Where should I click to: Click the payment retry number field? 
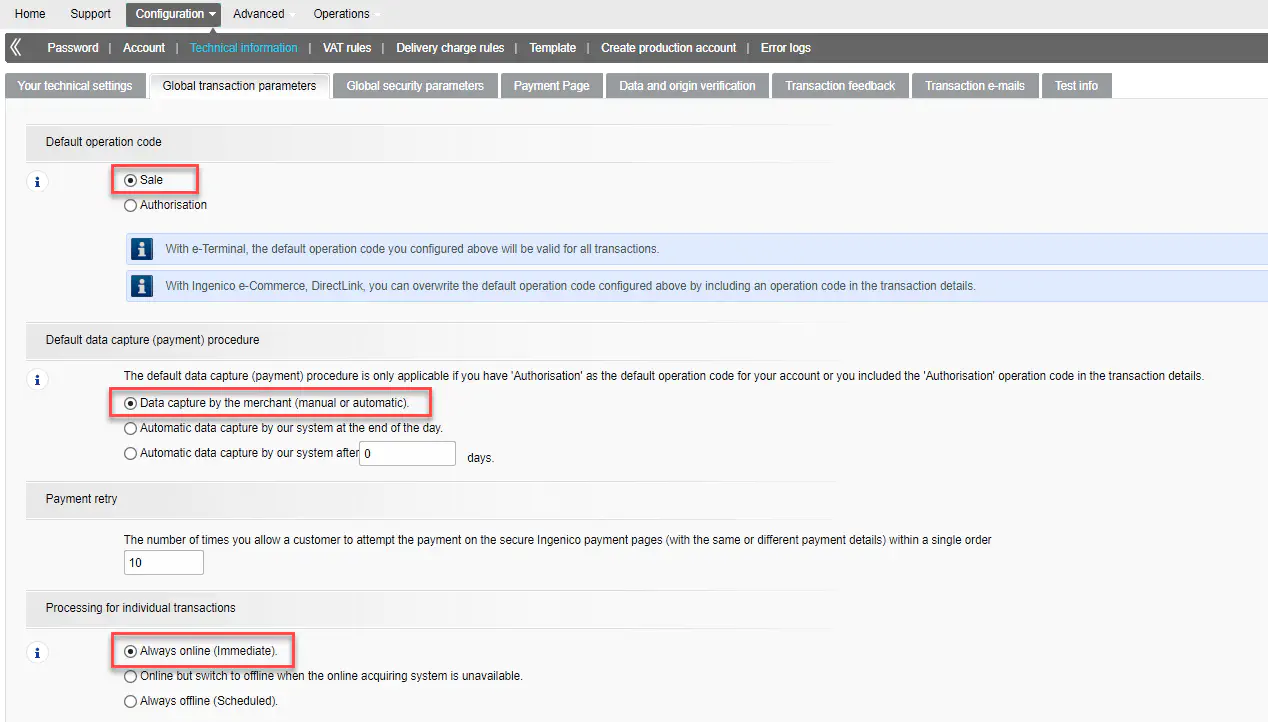[x=164, y=563]
